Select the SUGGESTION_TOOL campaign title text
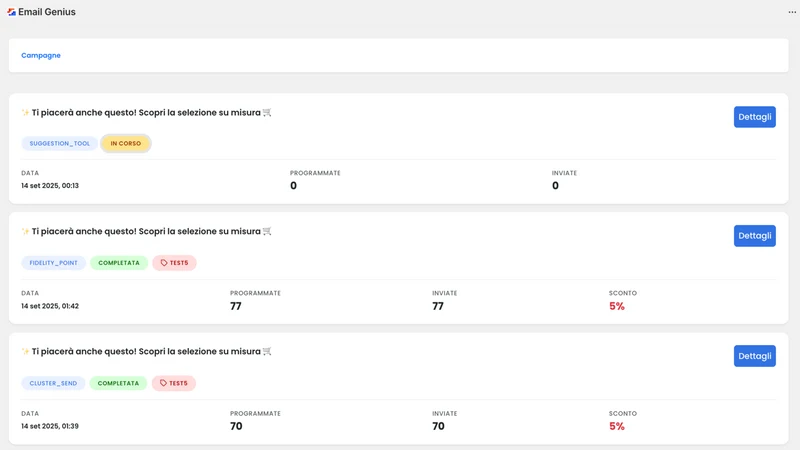This screenshot has height=450, width=800. click(x=146, y=112)
